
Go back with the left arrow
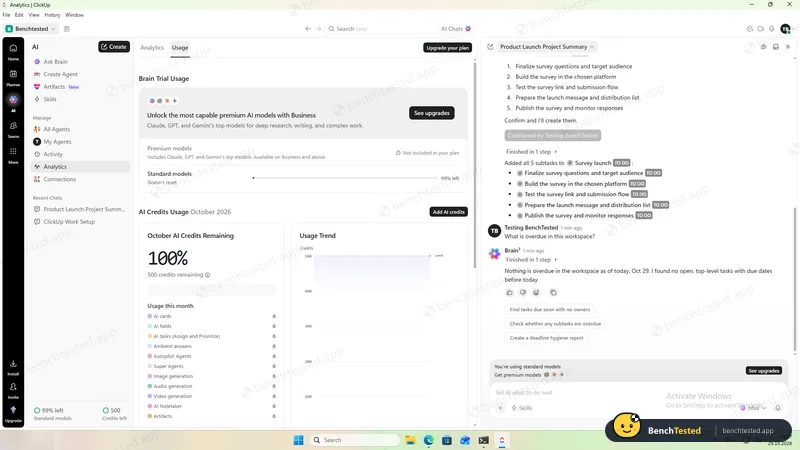coord(308,29)
